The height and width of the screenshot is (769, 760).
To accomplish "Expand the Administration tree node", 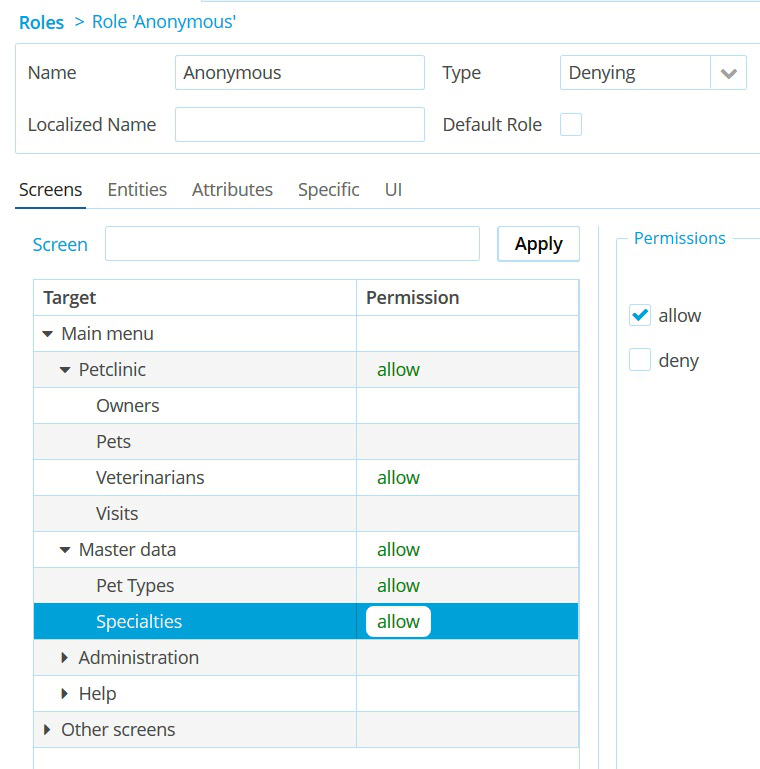I will pos(65,658).
